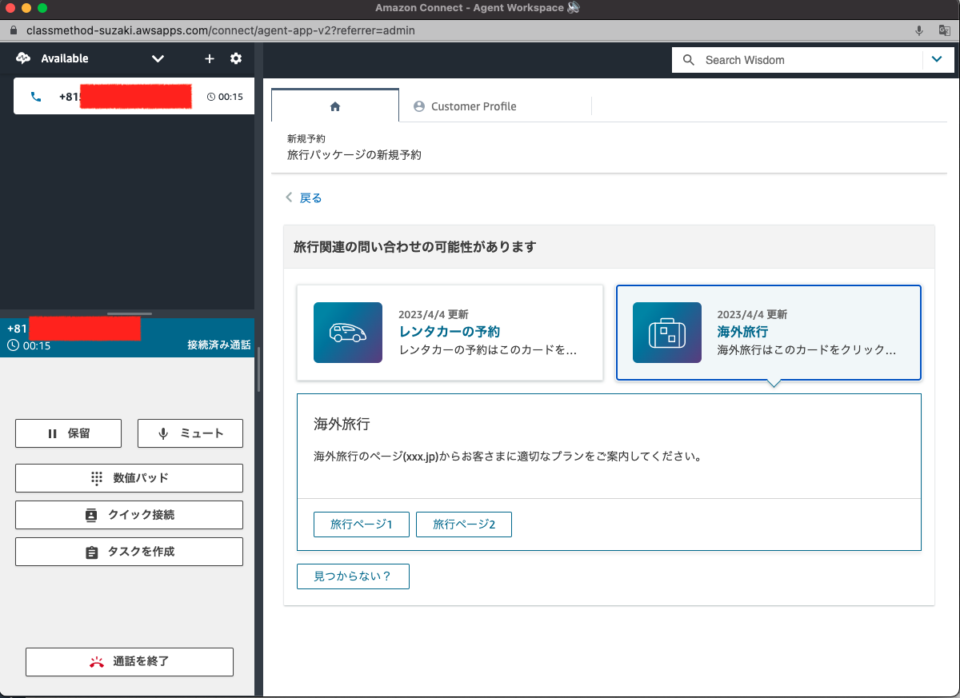
Task: Toggle the 数値パッド numeric keypad
Action: (x=128, y=478)
